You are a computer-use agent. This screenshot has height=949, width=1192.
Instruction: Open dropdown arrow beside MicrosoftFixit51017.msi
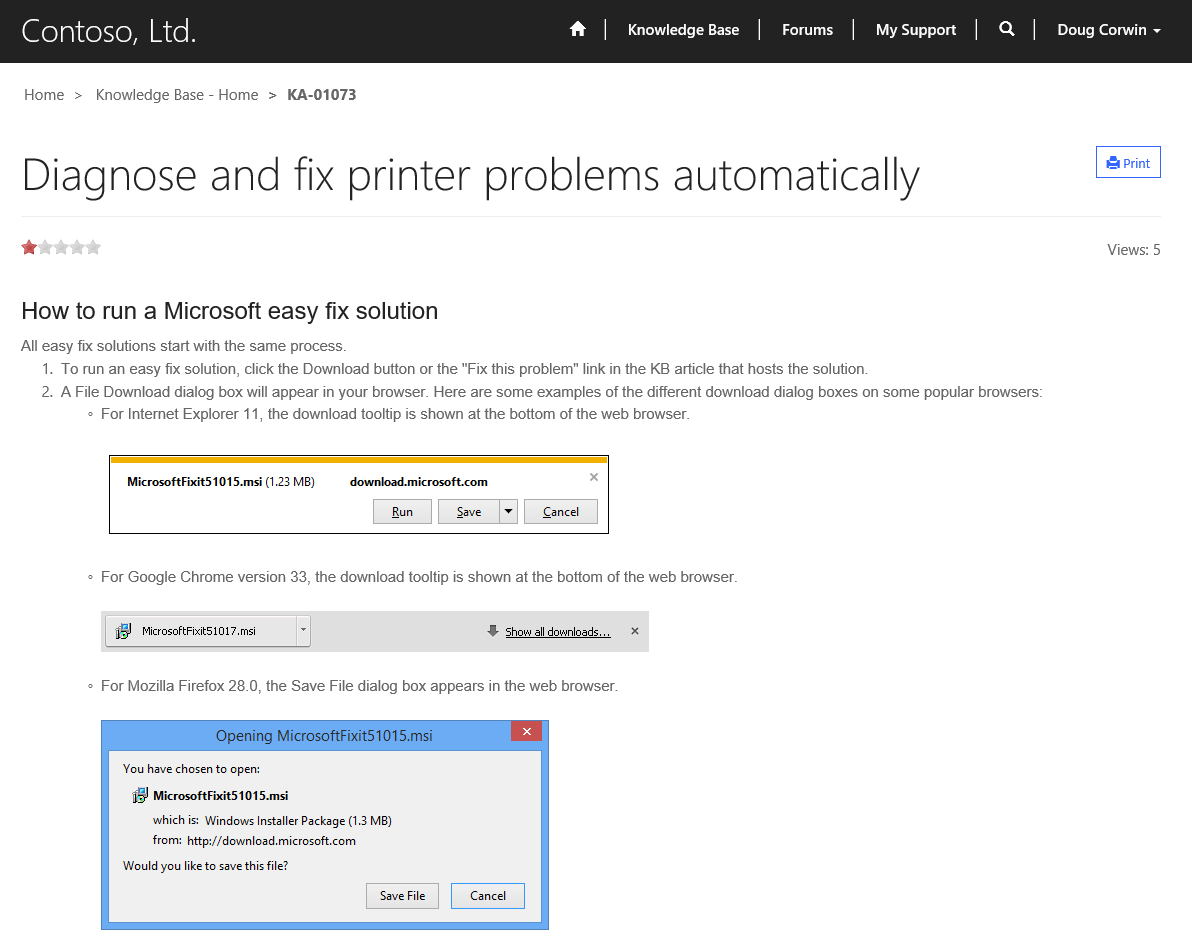[303, 631]
